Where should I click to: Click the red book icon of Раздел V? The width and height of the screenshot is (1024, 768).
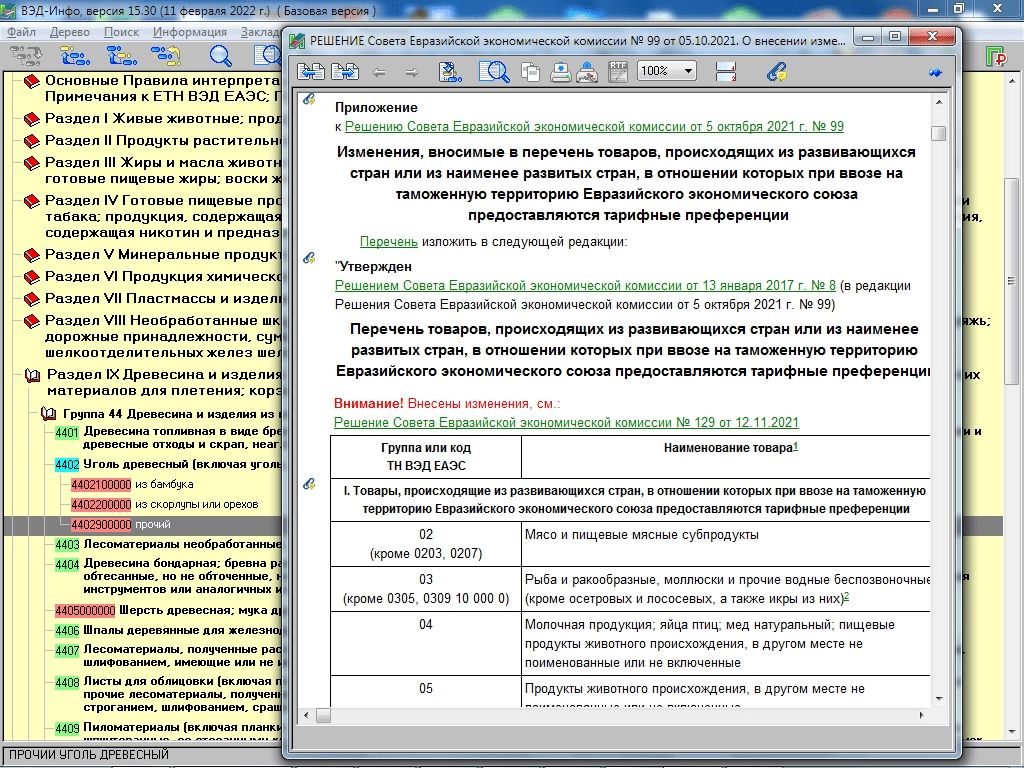[31, 255]
